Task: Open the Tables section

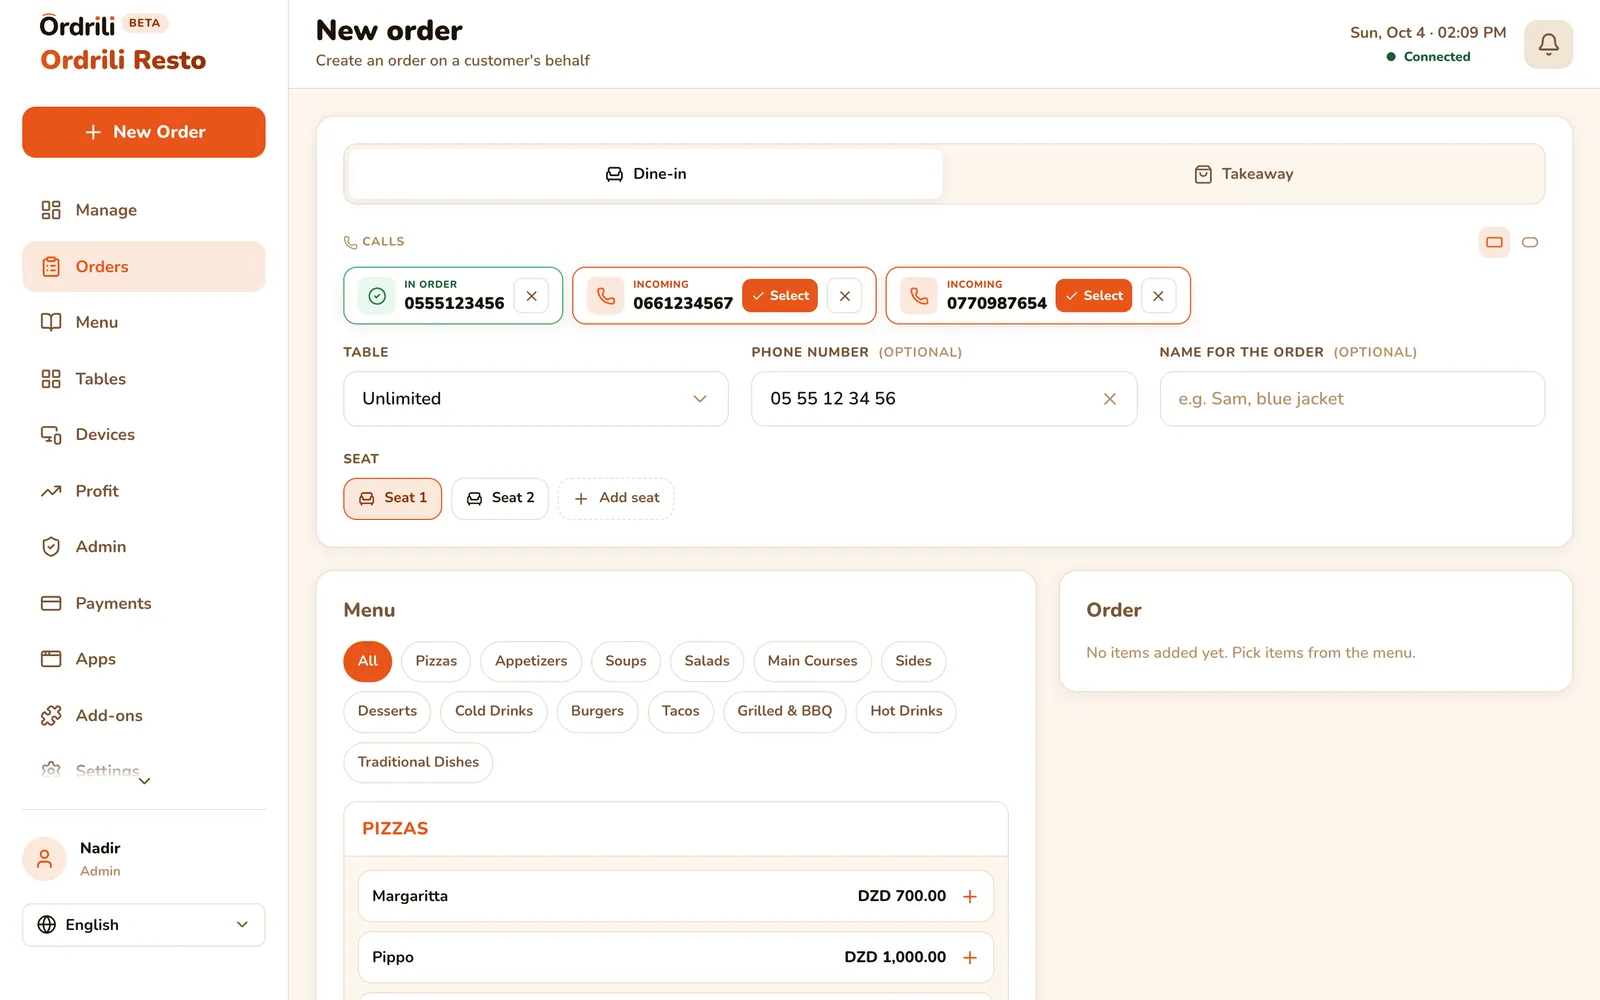Action: 144,379
